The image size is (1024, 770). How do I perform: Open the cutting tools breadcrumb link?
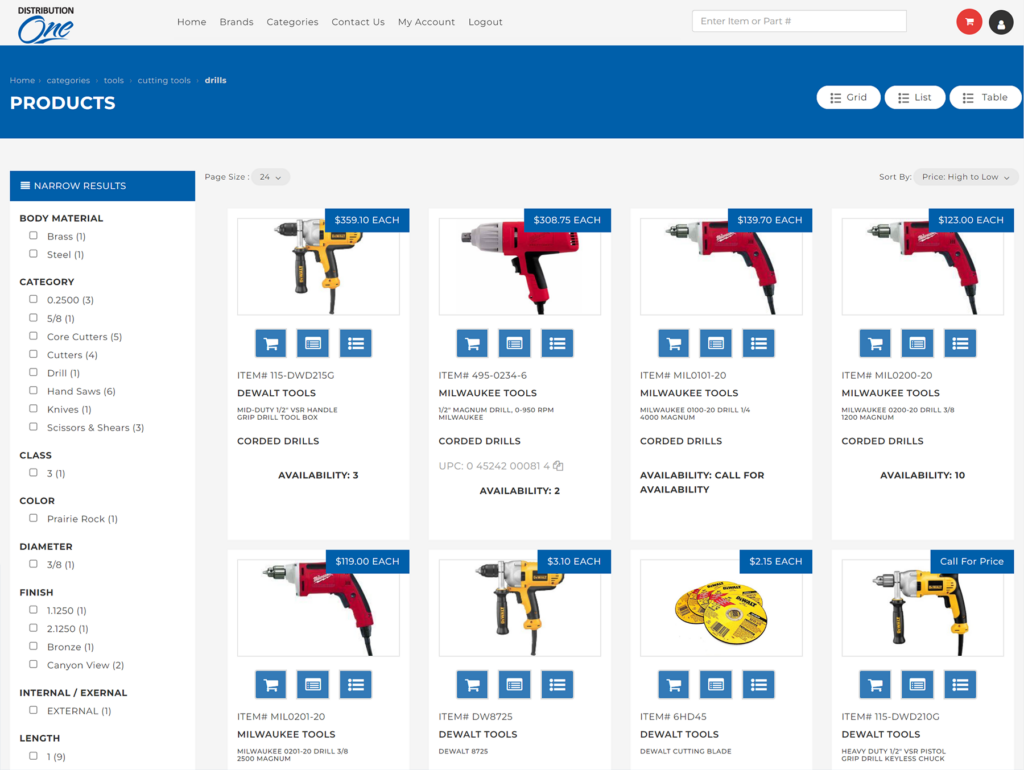tap(164, 80)
